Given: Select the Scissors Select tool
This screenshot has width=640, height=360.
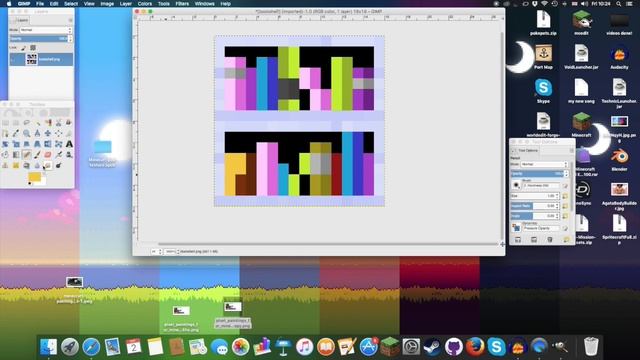Looking at the screenshot, I should [x=58, y=122].
